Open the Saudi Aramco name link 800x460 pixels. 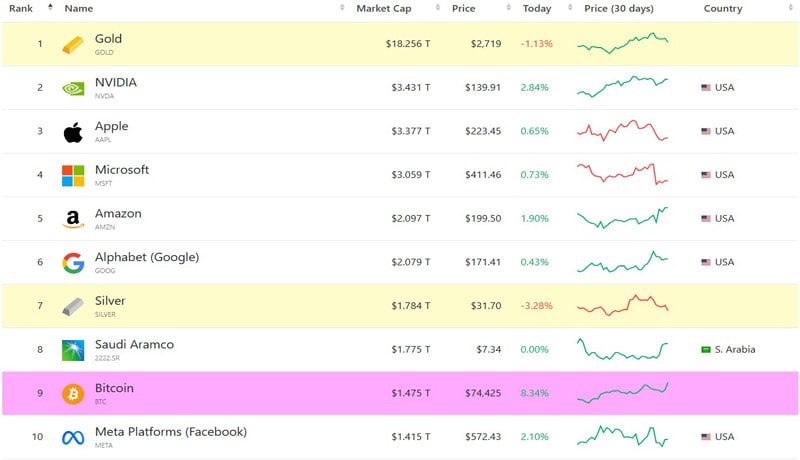[134, 345]
